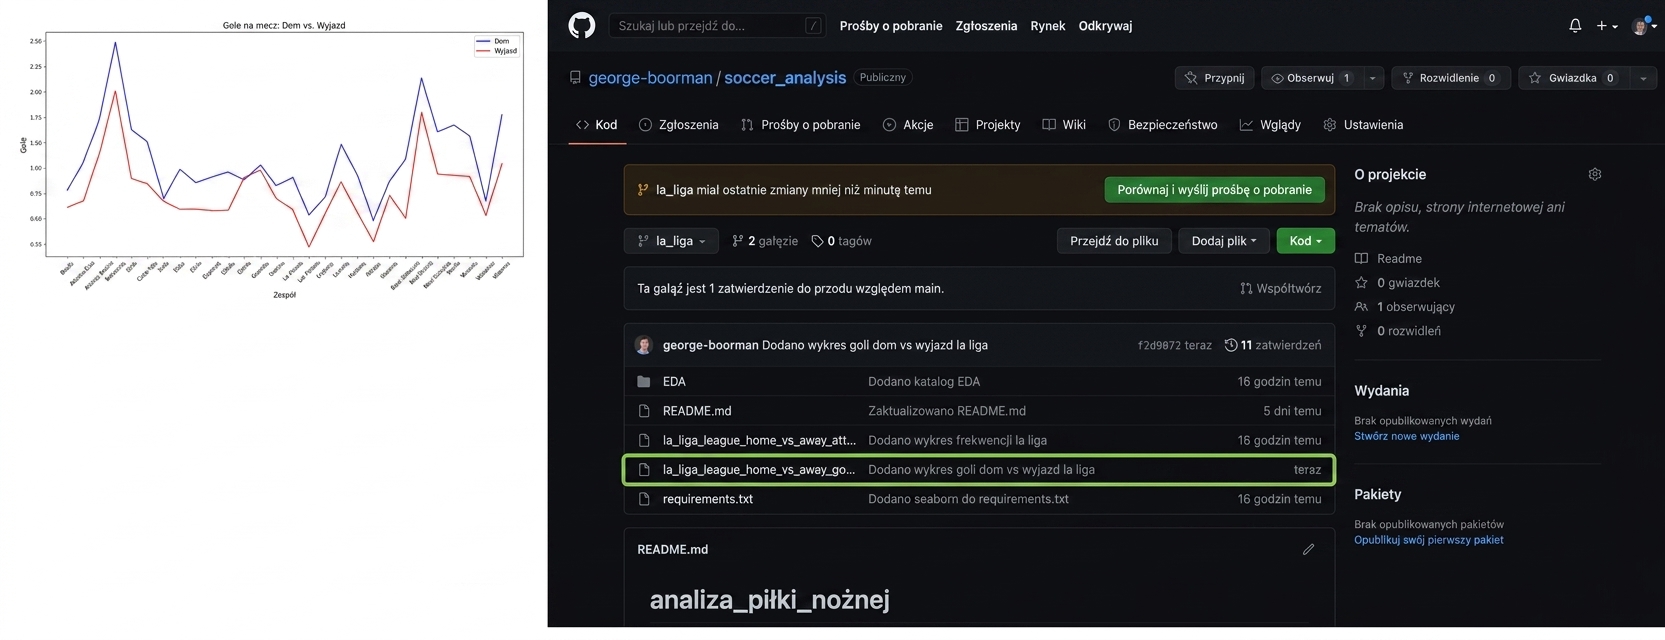Open the EDA folder

tap(674, 382)
